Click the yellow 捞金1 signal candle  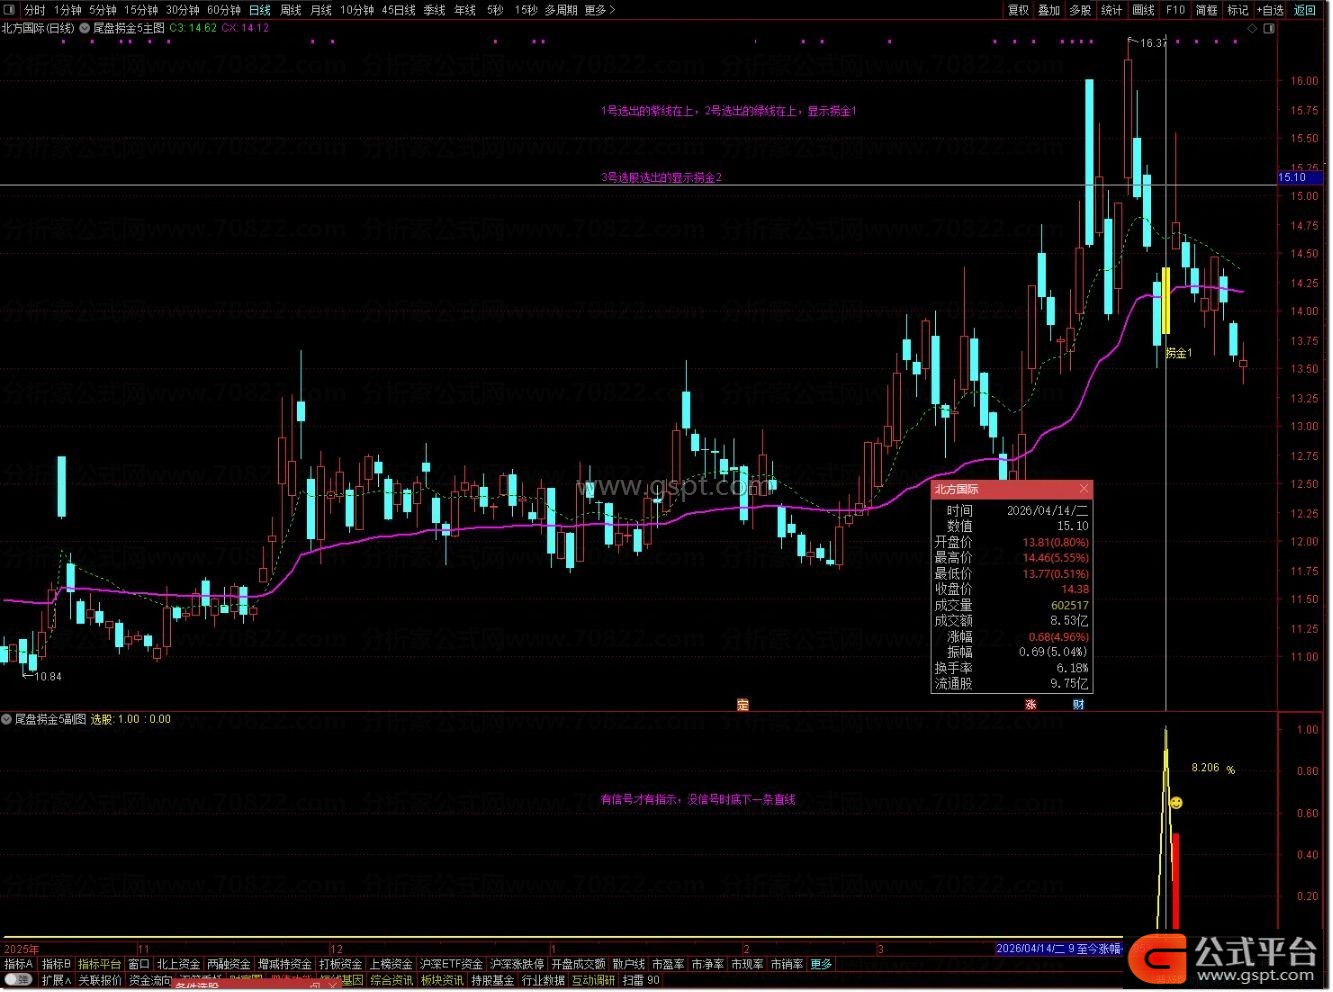point(1166,301)
